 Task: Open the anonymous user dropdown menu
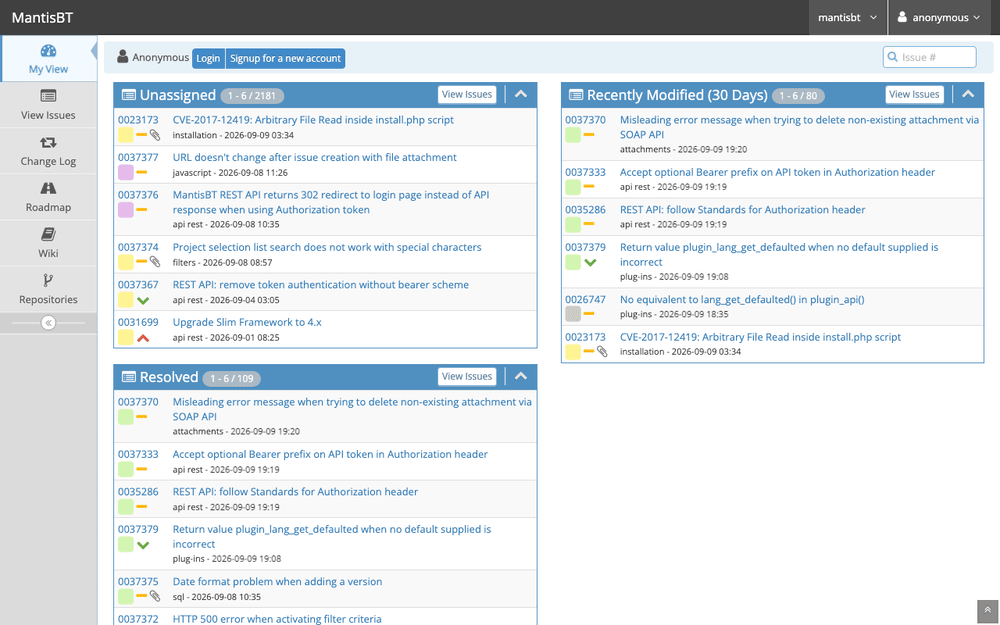[938, 17]
